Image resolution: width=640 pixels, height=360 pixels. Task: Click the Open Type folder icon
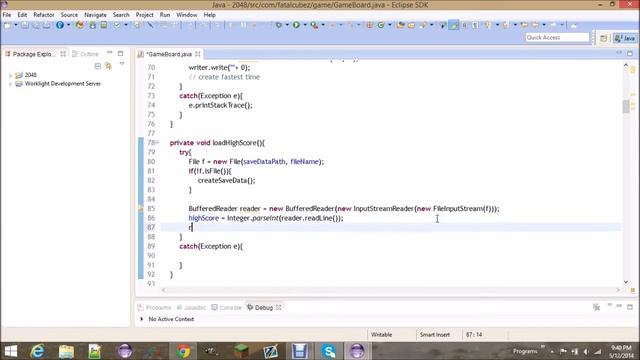tap(400, 25)
